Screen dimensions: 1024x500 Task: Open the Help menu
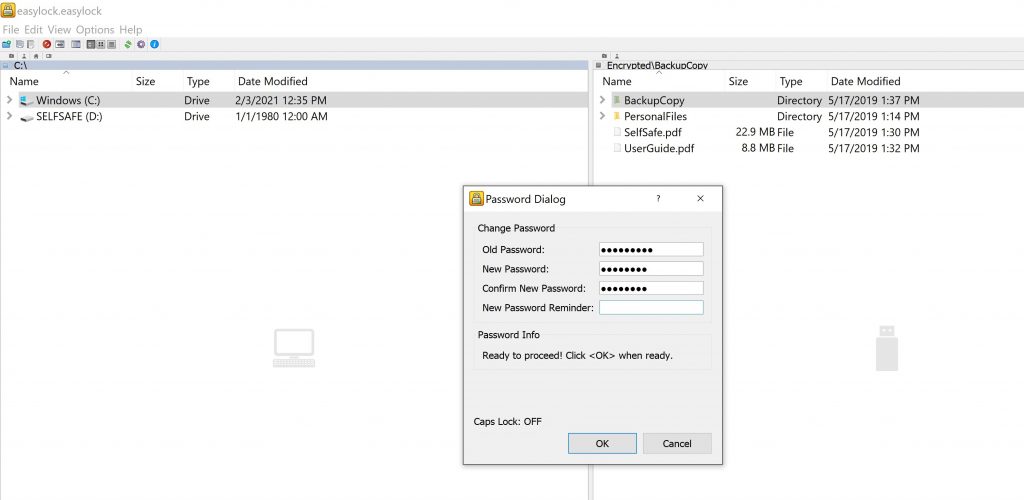tap(131, 29)
